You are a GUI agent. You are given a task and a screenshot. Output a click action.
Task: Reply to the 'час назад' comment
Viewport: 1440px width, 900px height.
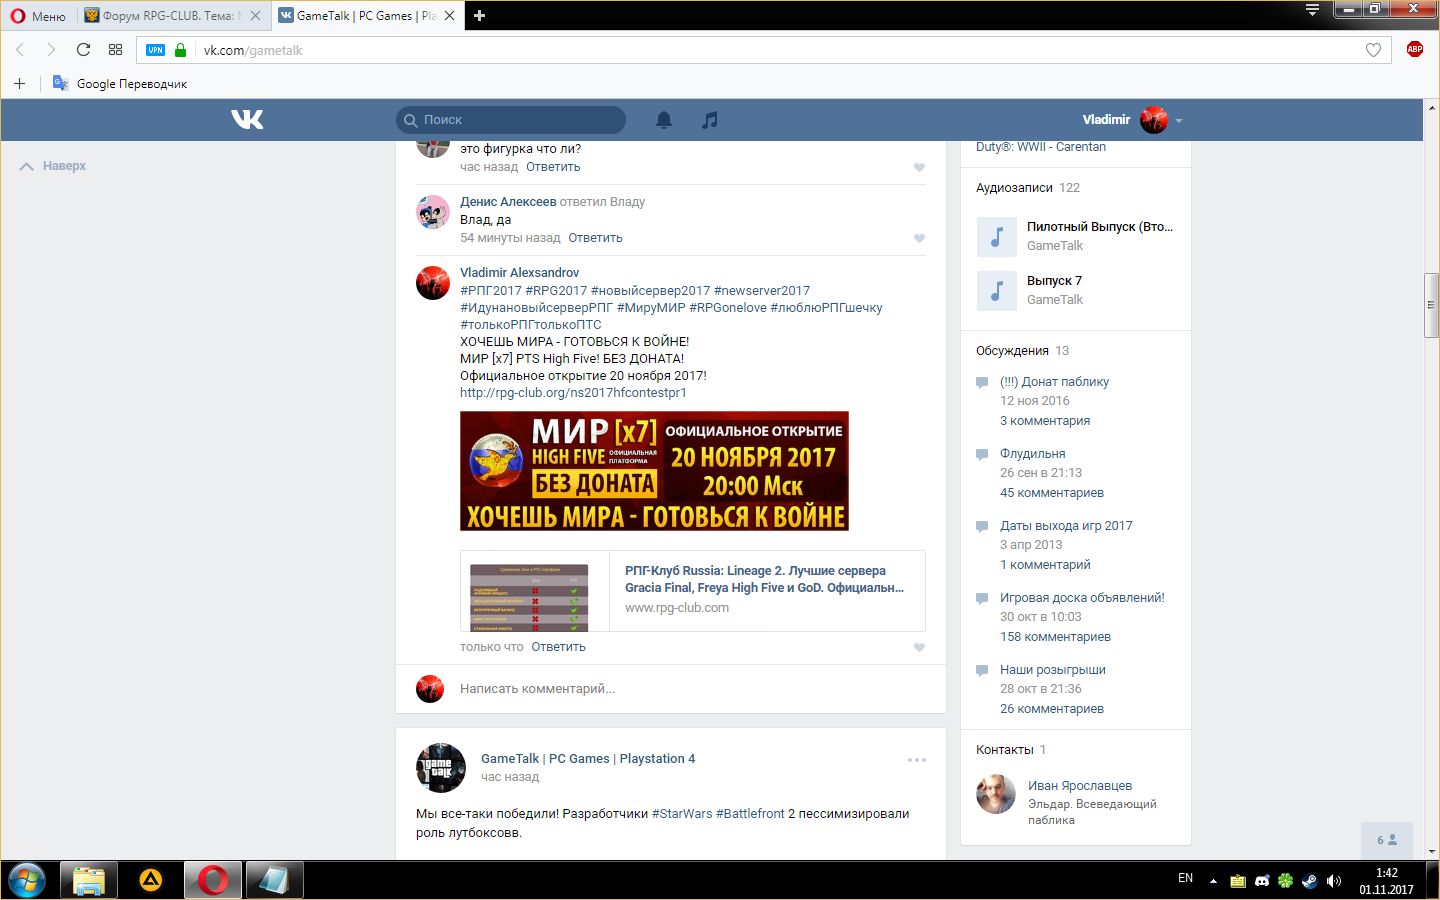point(553,167)
